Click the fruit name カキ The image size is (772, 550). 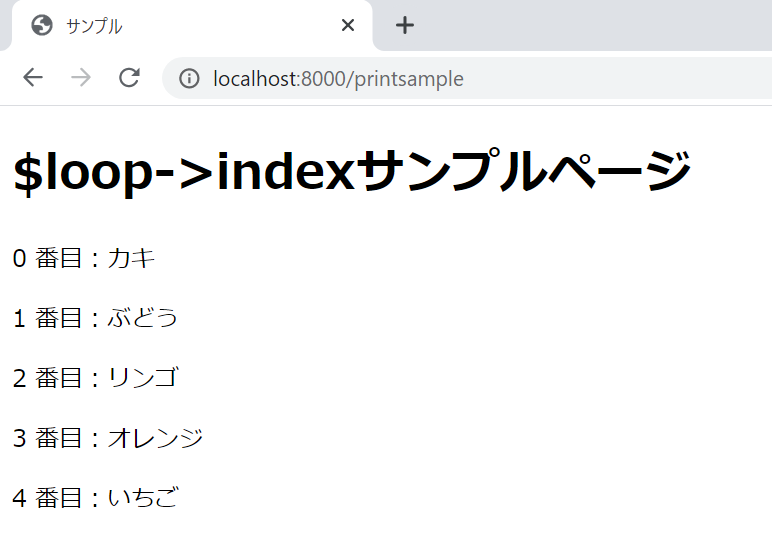click(x=131, y=259)
